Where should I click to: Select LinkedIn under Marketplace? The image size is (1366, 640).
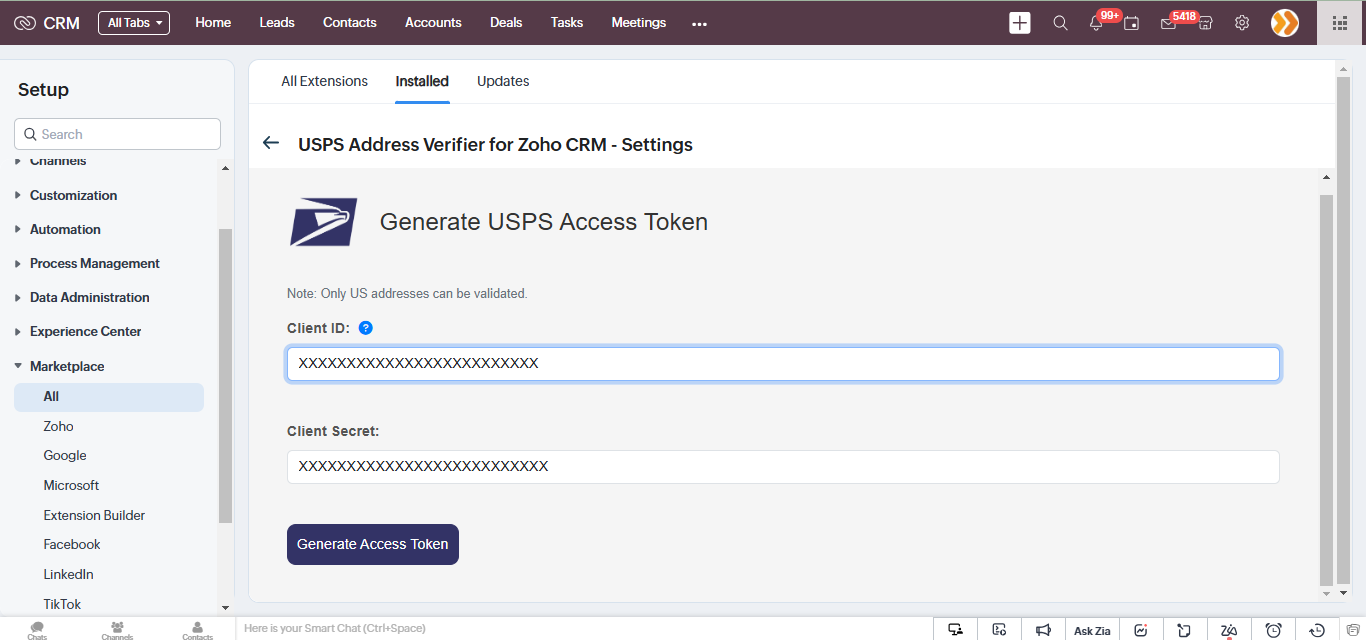tap(68, 574)
